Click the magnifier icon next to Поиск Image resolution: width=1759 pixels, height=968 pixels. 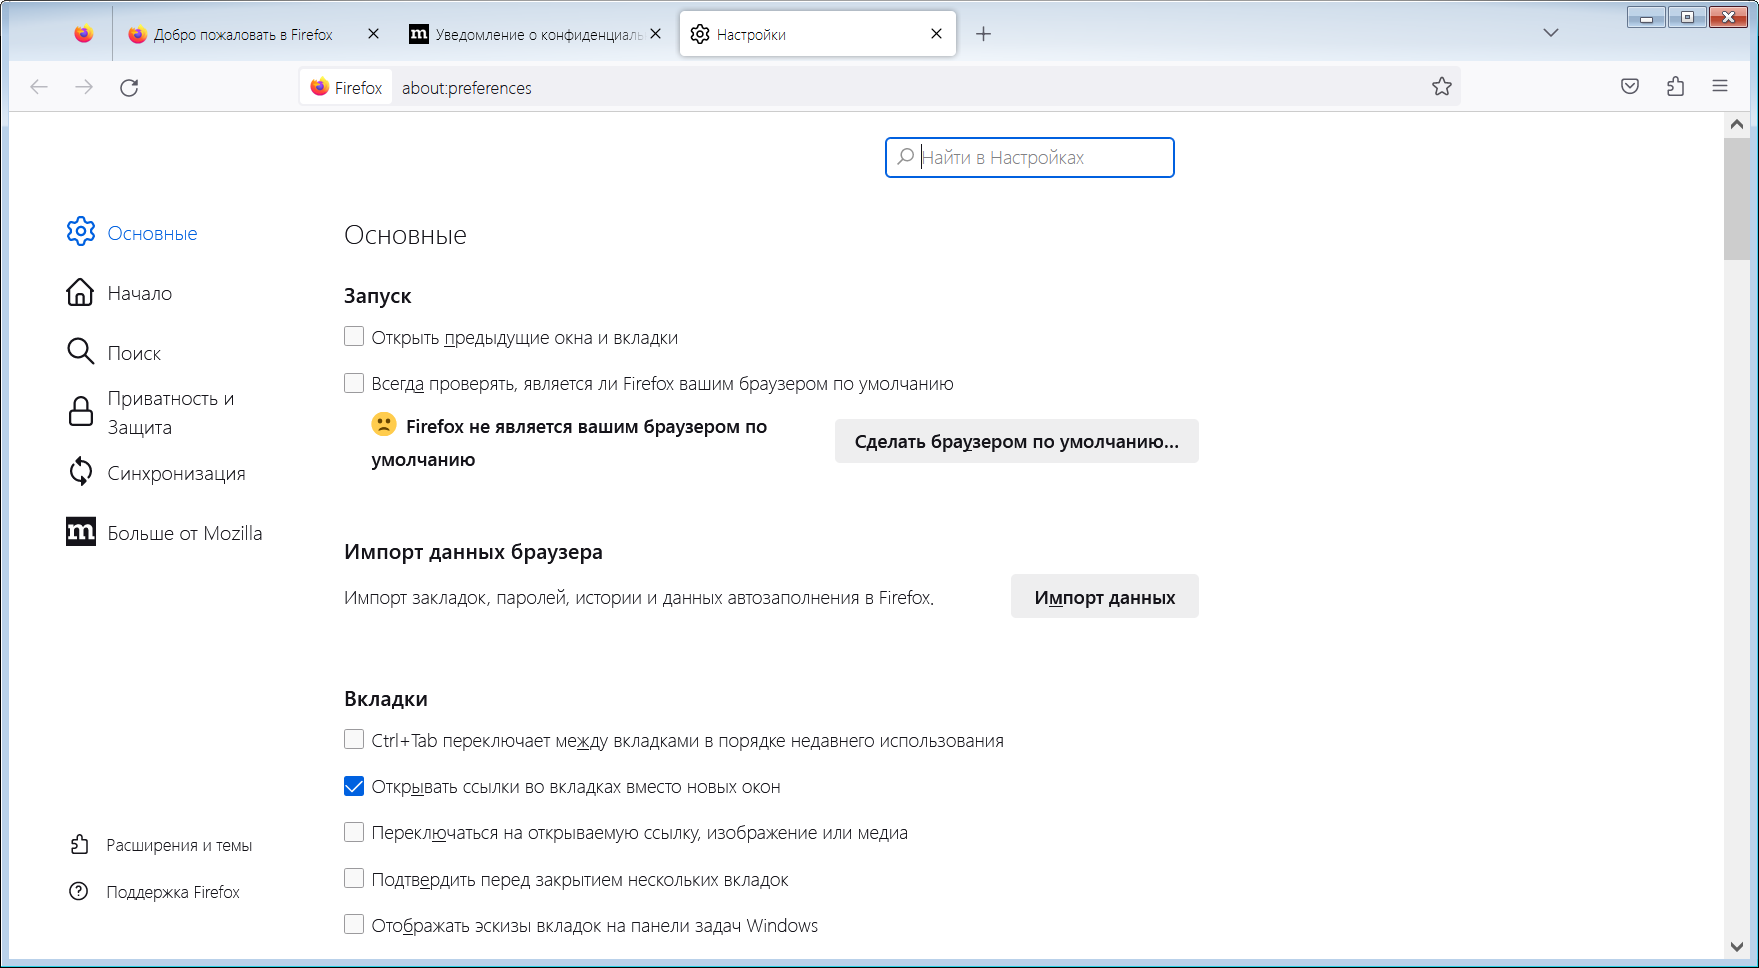(x=80, y=351)
